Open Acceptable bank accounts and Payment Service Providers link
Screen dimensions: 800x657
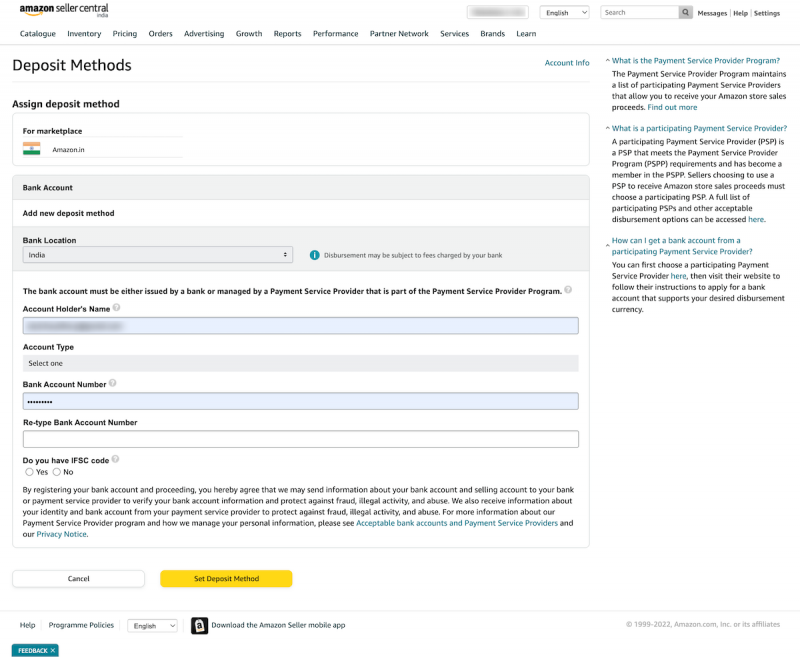(457, 523)
